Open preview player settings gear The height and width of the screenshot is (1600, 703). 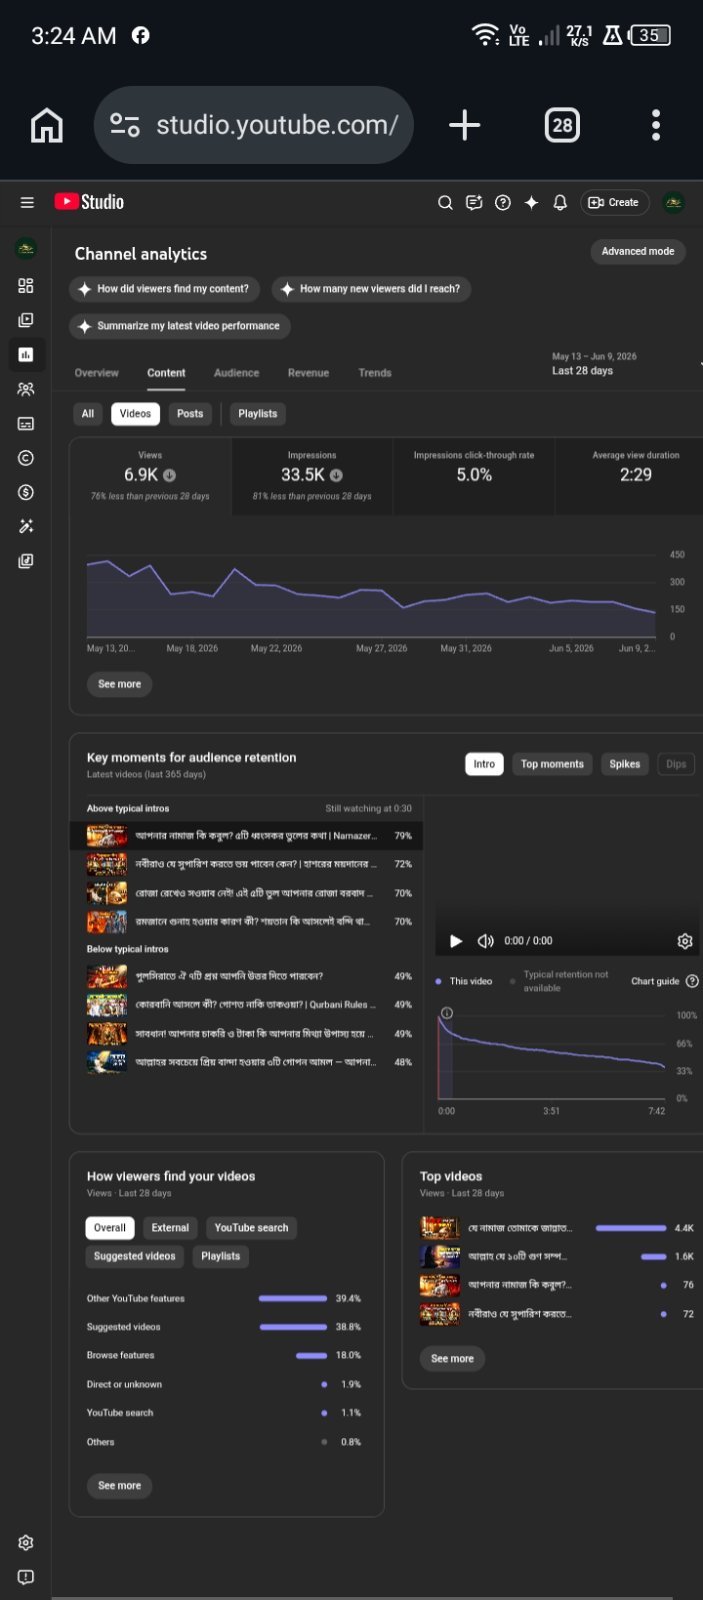[685, 941]
